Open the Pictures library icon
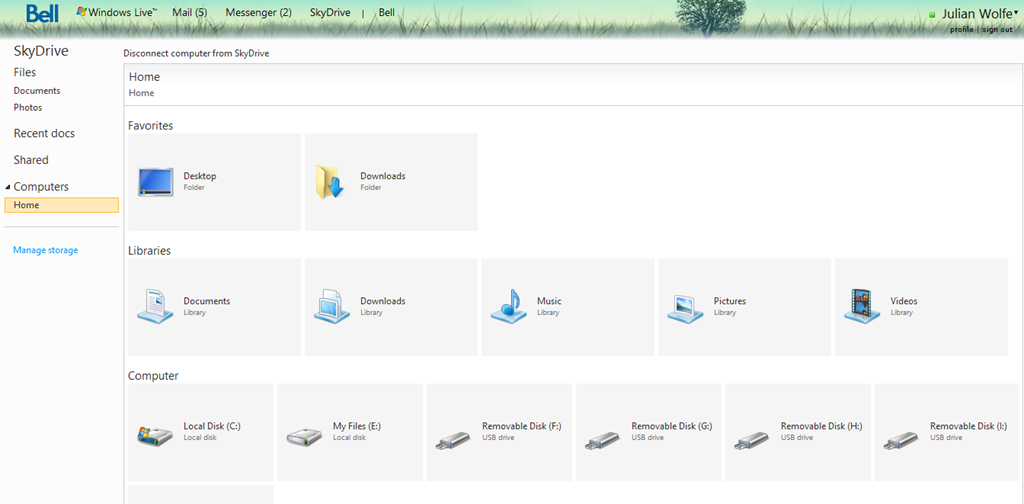This screenshot has width=1024, height=504. pos(685,307)
